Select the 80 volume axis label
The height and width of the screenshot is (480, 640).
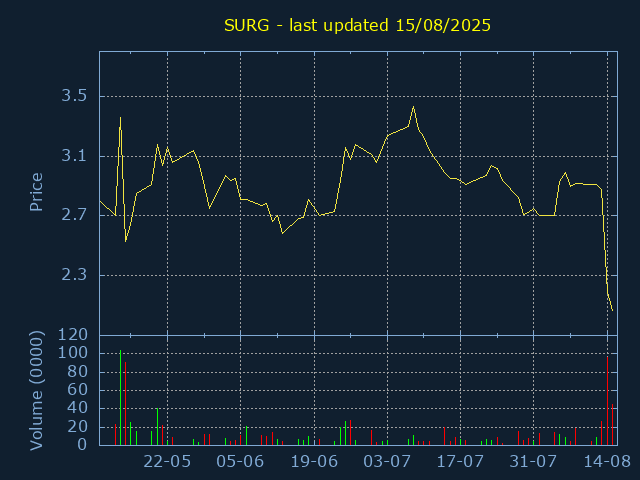pos(78,371)
